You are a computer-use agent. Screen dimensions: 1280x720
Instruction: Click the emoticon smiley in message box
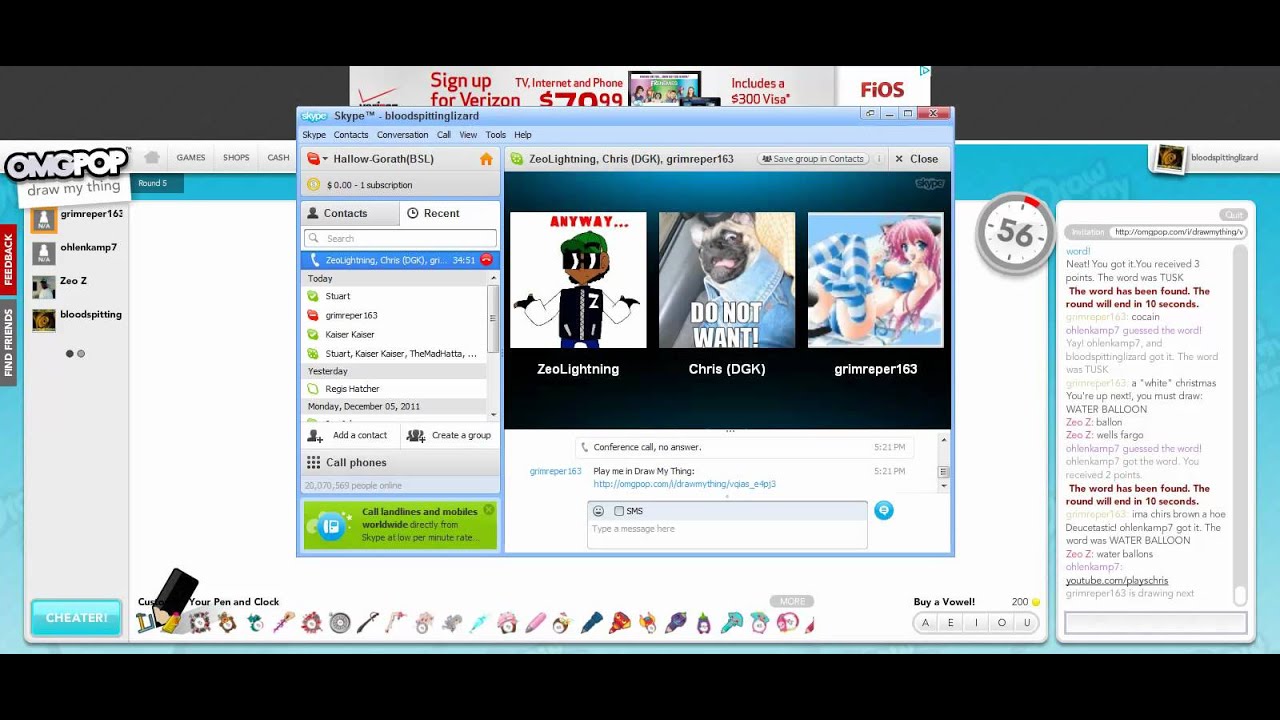(x=598, y=511)
